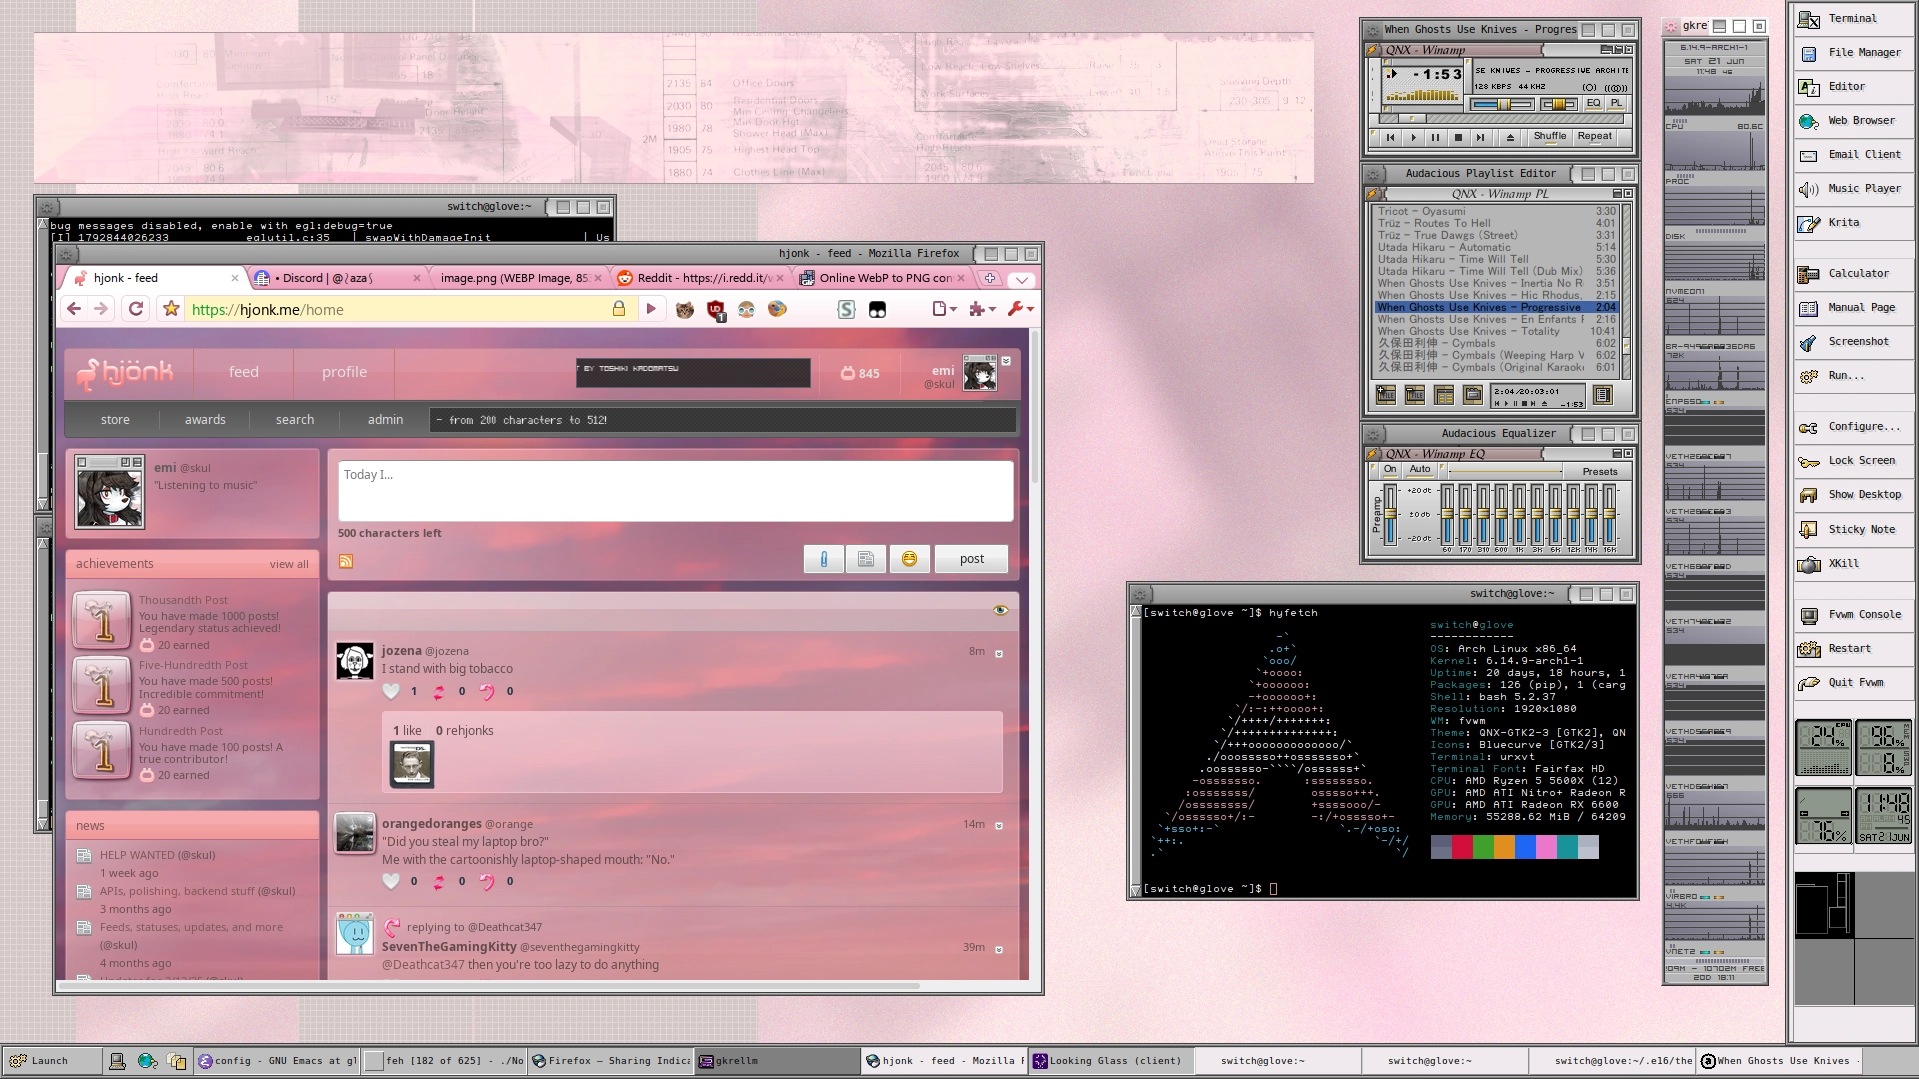Expand options arrow on orangedoranges' post

998,826
